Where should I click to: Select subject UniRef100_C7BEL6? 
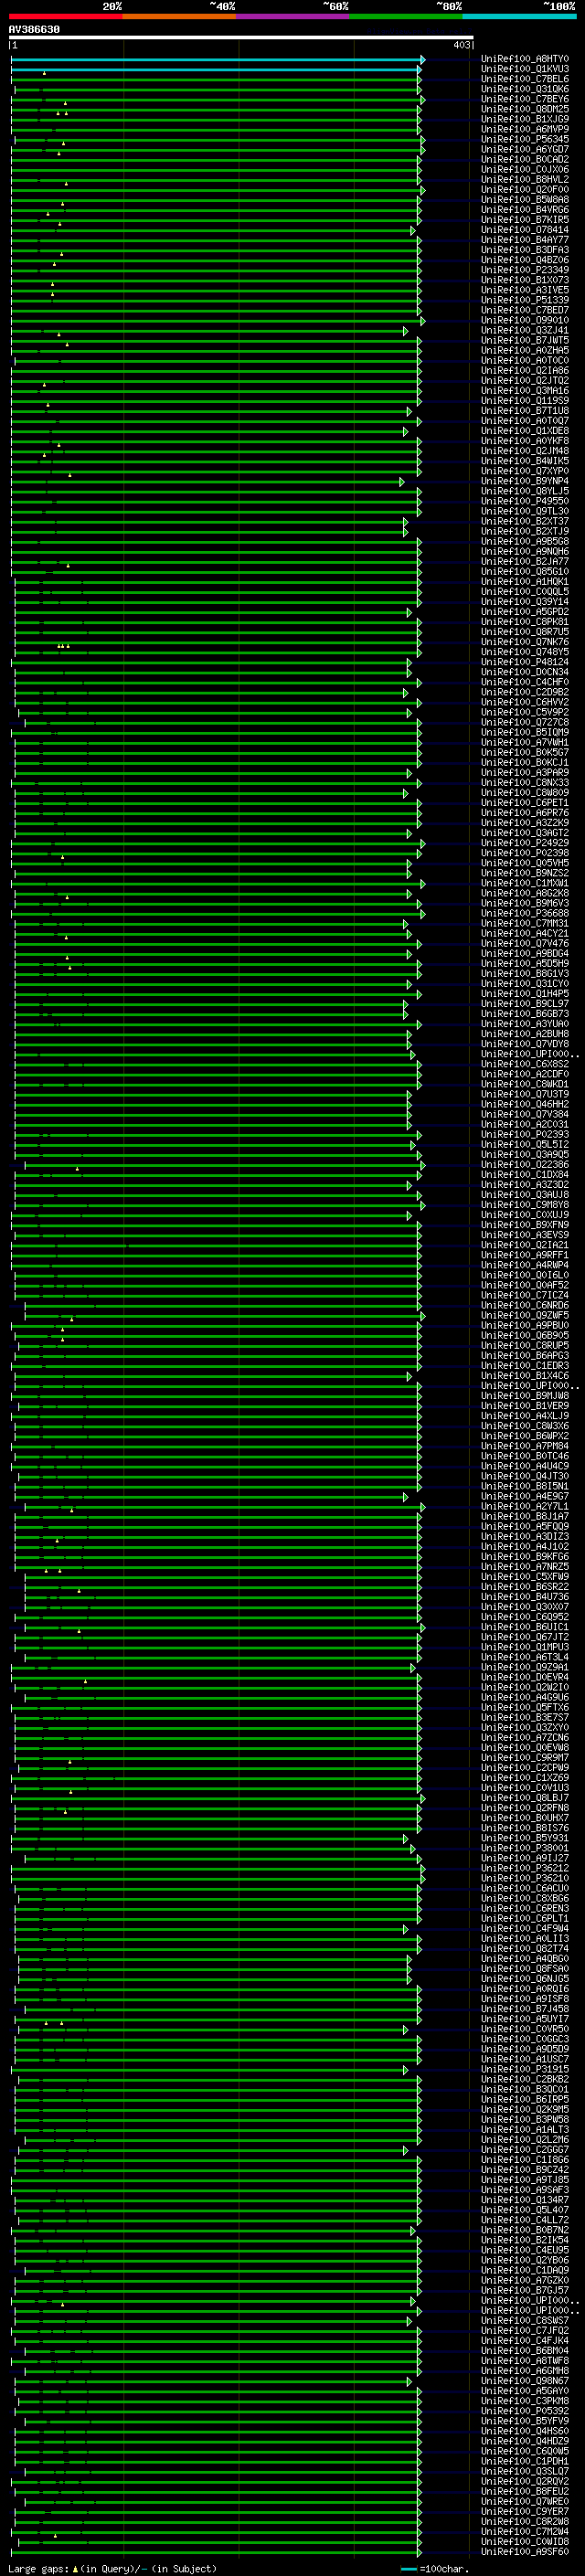525,80
